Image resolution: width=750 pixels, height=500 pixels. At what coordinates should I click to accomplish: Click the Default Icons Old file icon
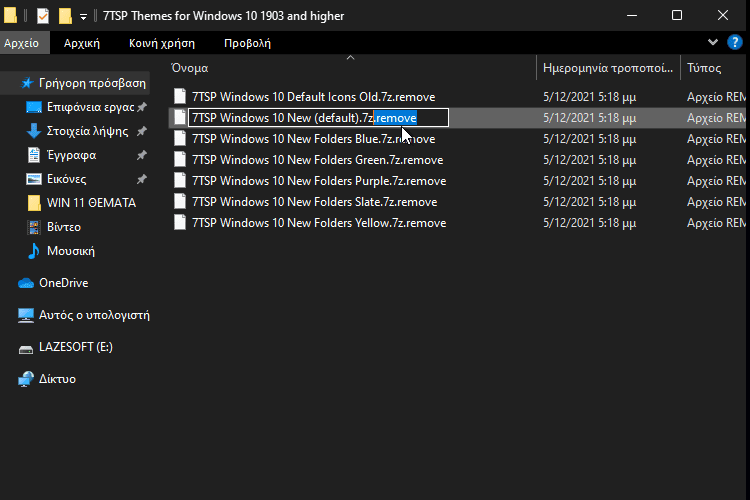(x=180, y=96)
